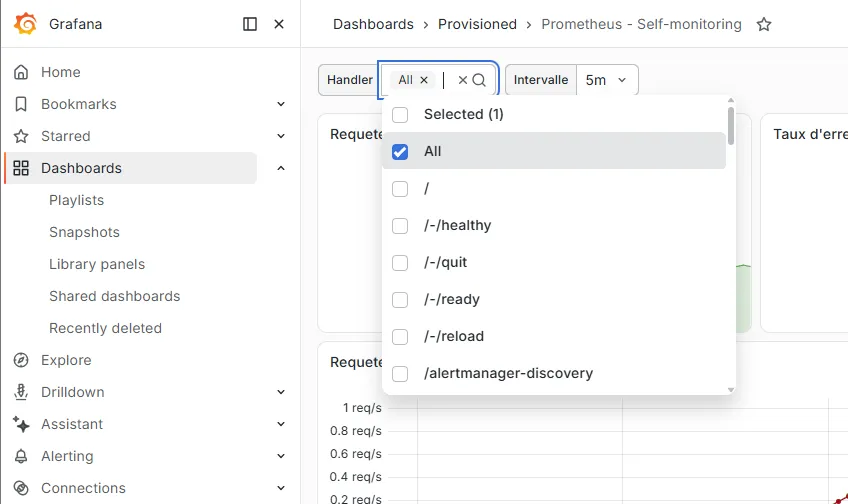Click the scrollbar down arrow in dropdown

[731, 390]
